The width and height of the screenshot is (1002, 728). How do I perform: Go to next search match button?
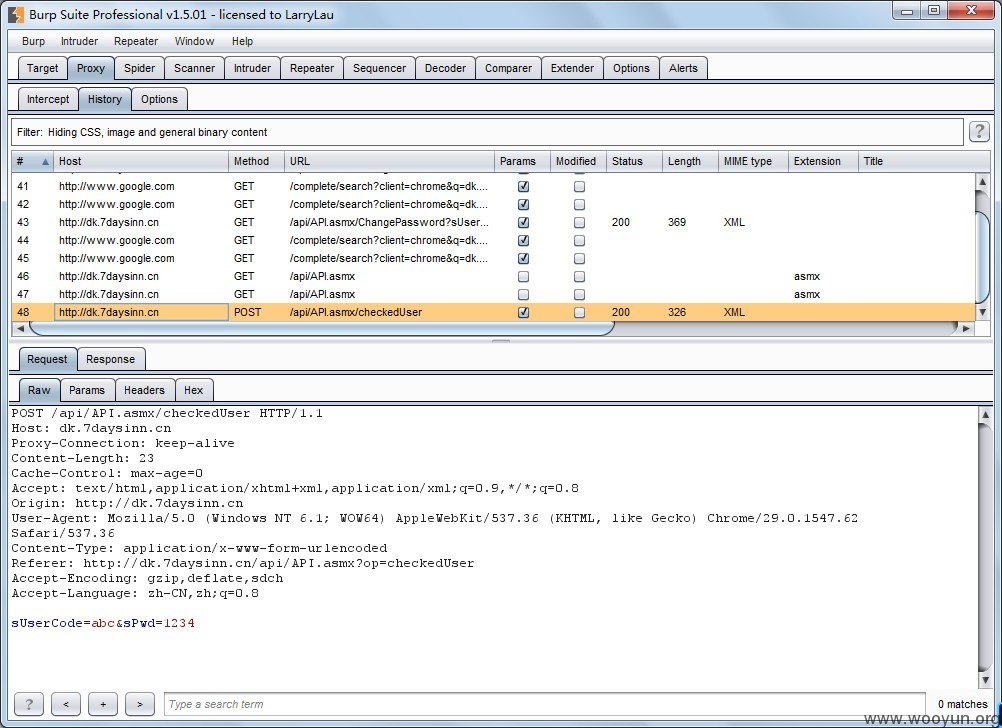(x=140, y=704)
